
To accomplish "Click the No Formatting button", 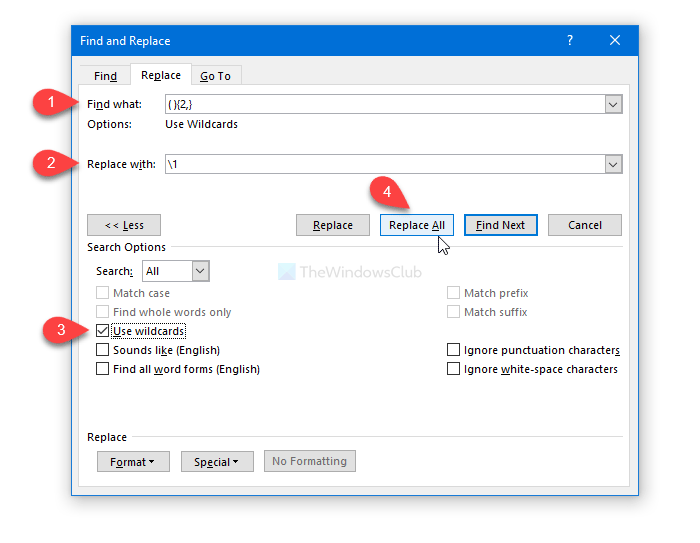I will point(309,461).
